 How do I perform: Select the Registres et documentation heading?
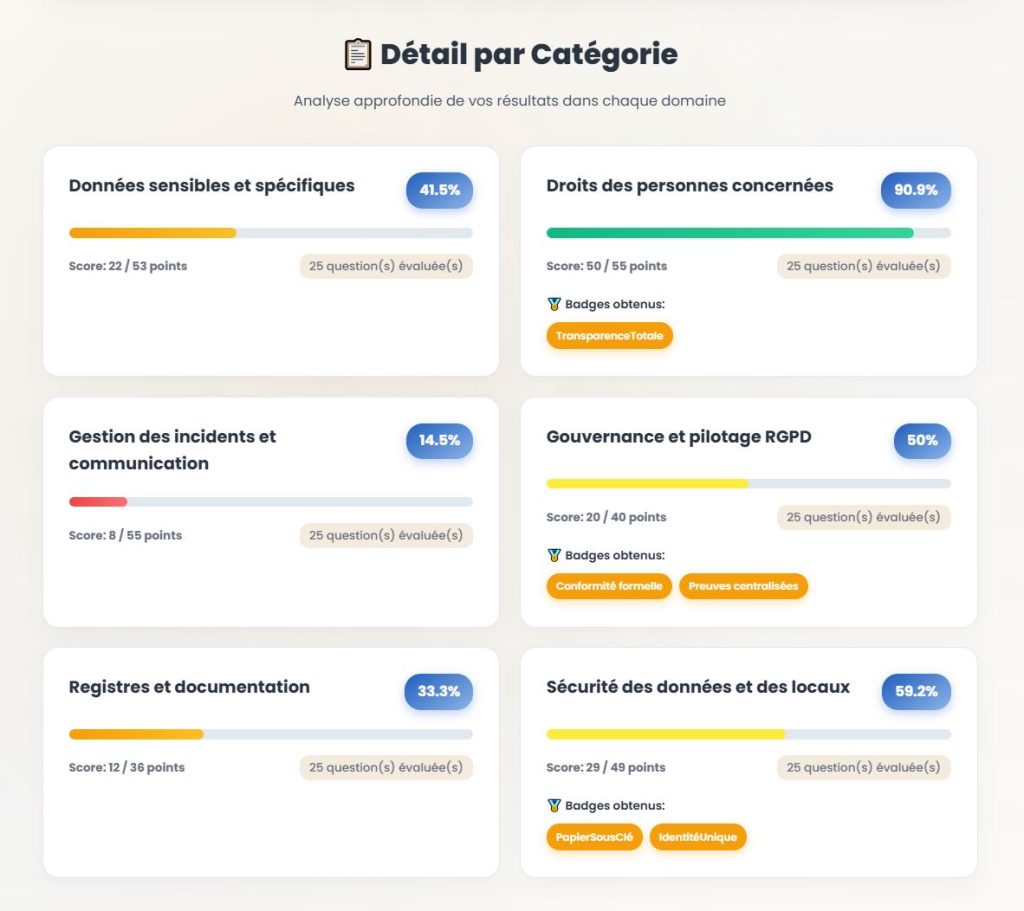(189, 687)
